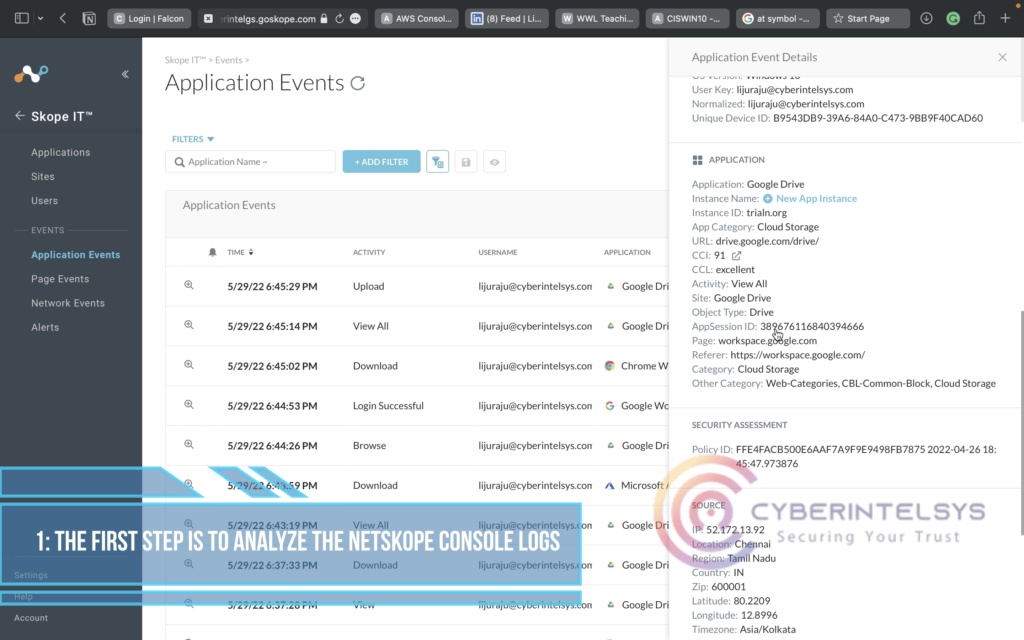Click the ACTIVITY column header
The width and height of the screenshot is (1024, 640).
coord(369,252)
